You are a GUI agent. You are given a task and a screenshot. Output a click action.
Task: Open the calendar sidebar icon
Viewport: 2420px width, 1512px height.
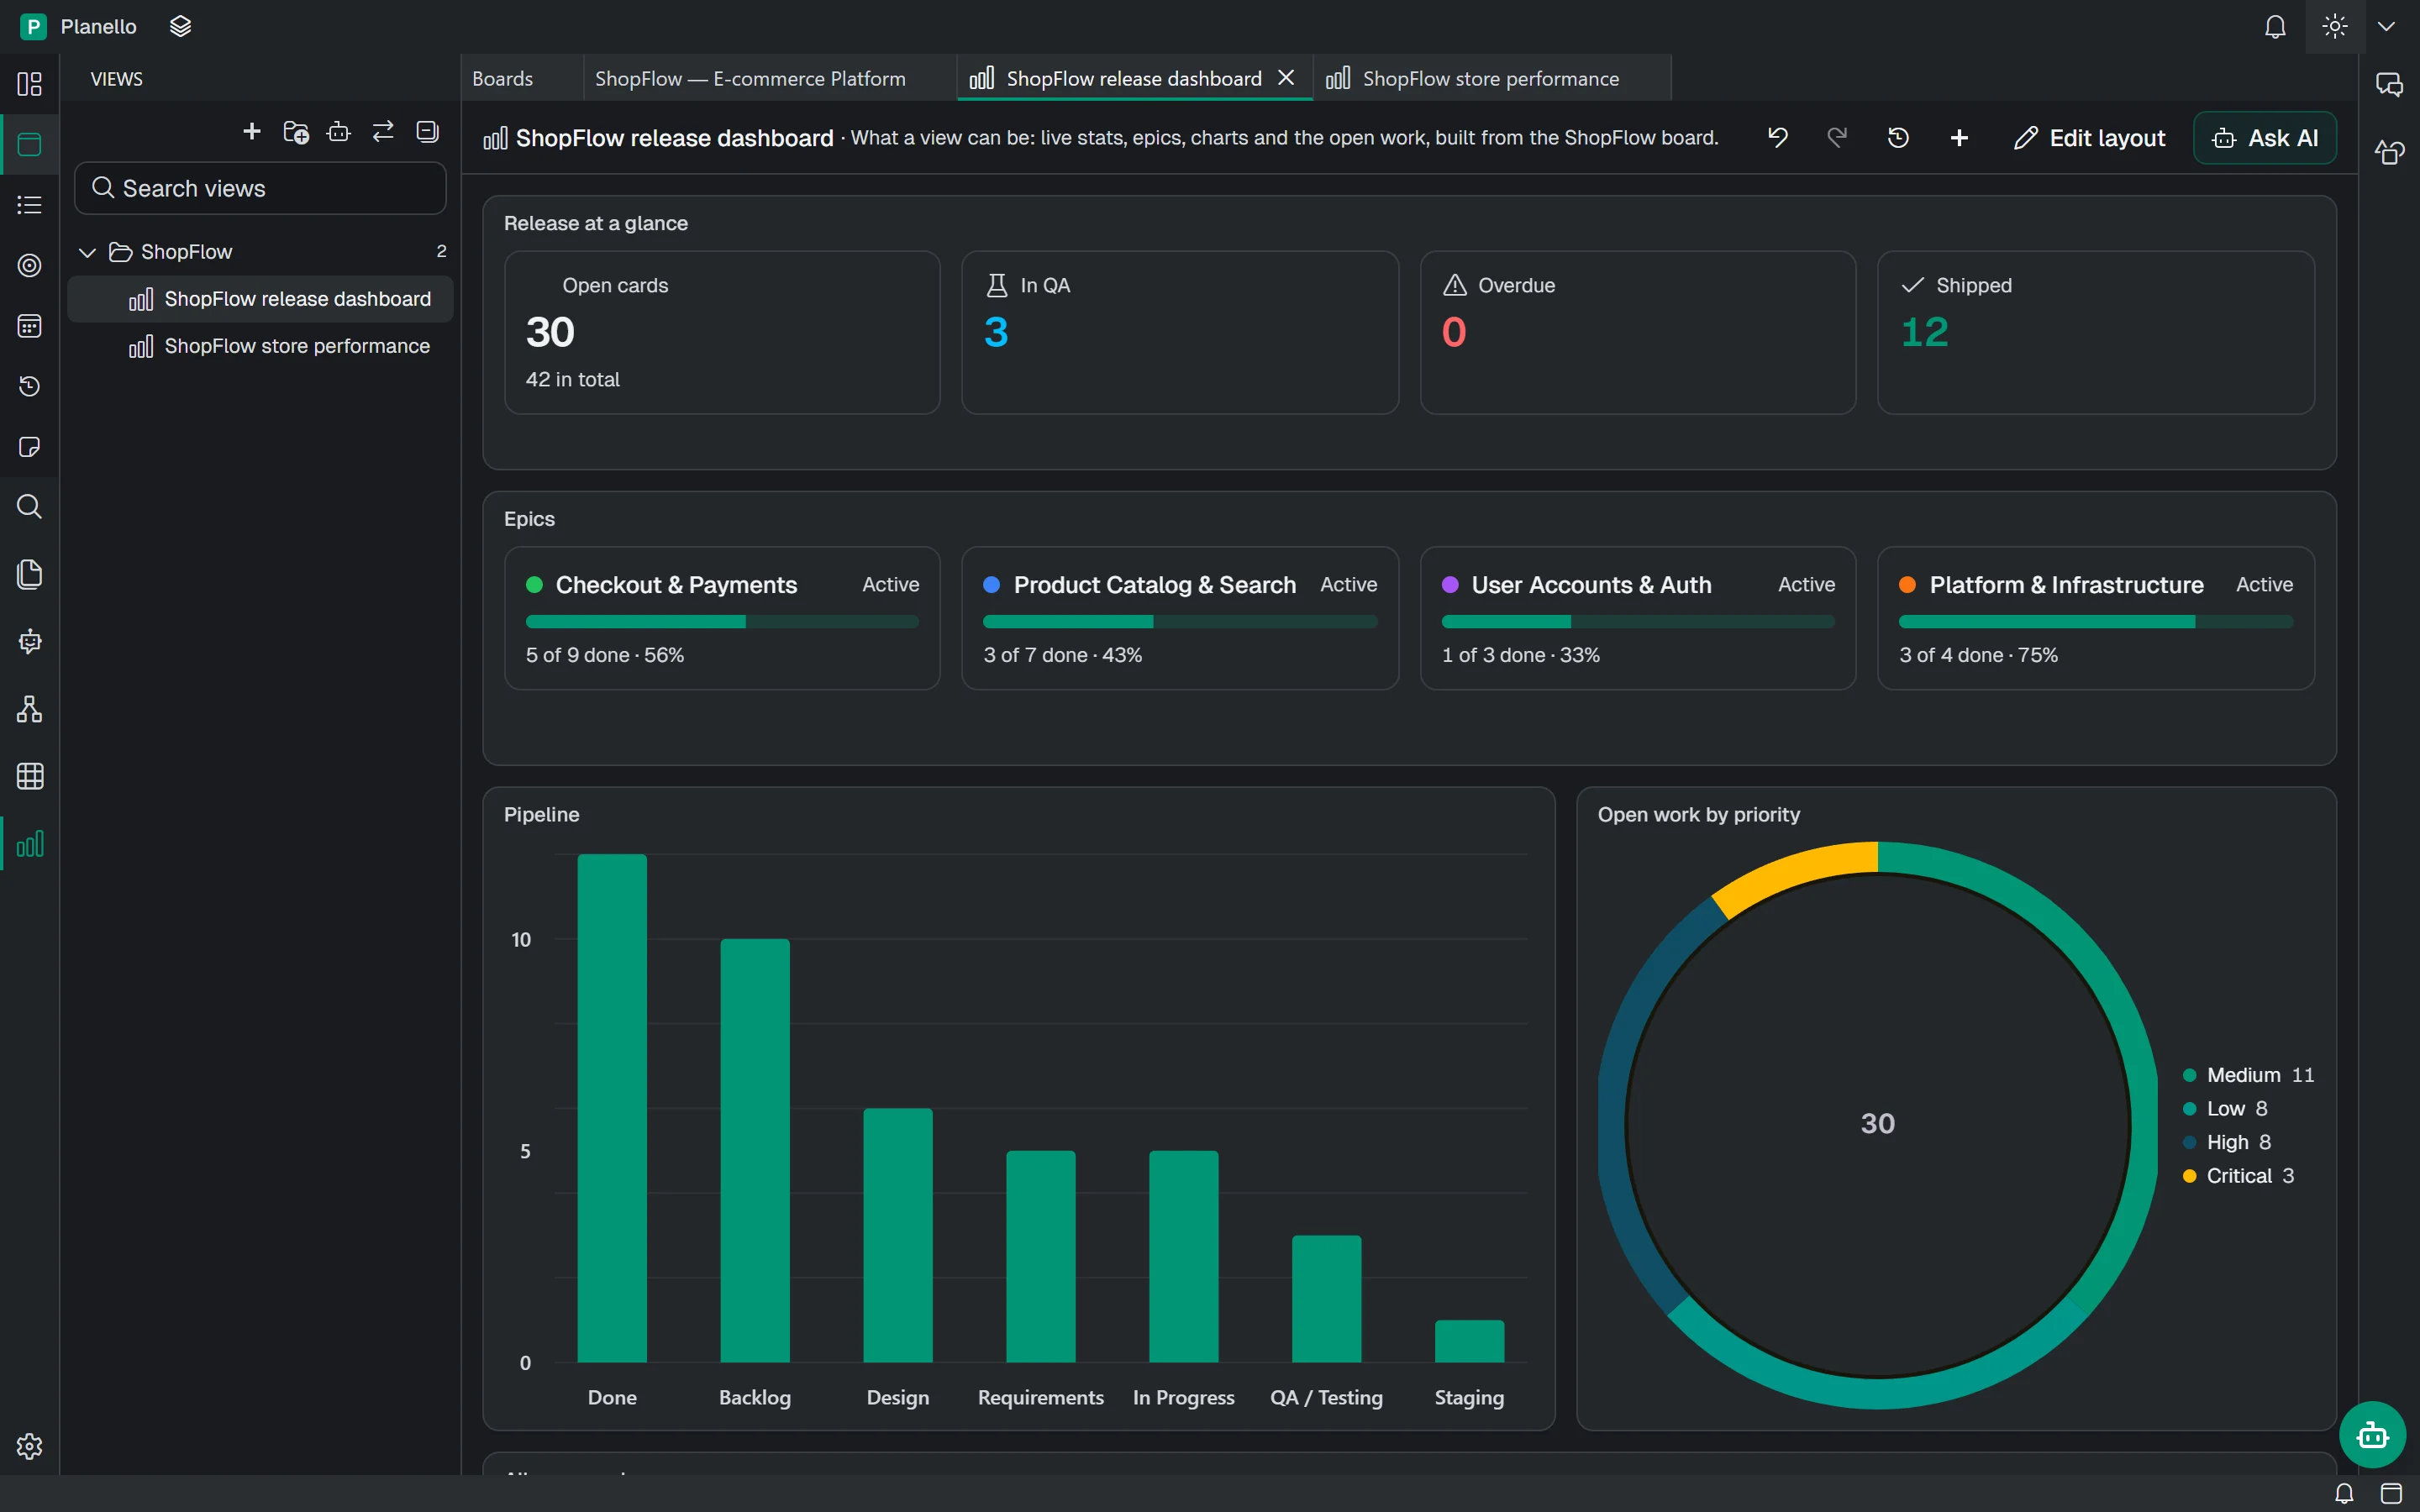point(30,326)
